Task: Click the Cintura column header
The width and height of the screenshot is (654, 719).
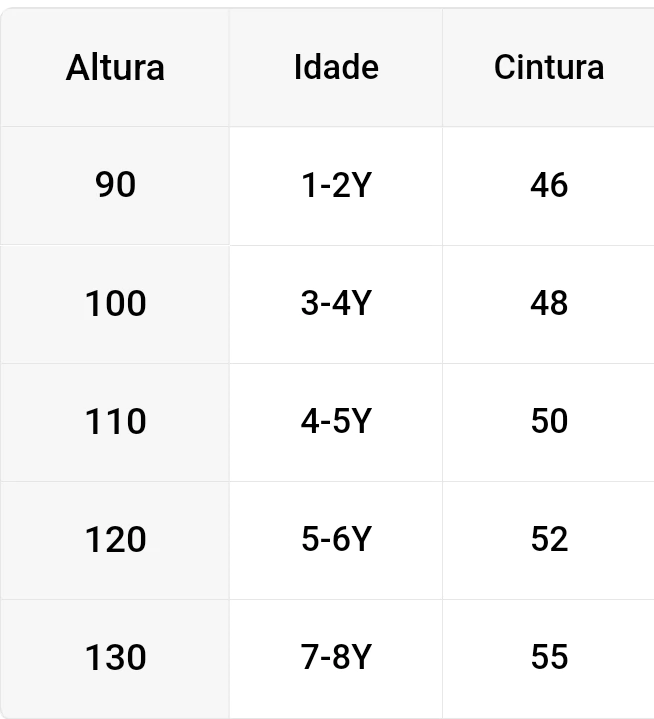Action: click(x=548, y=68)
